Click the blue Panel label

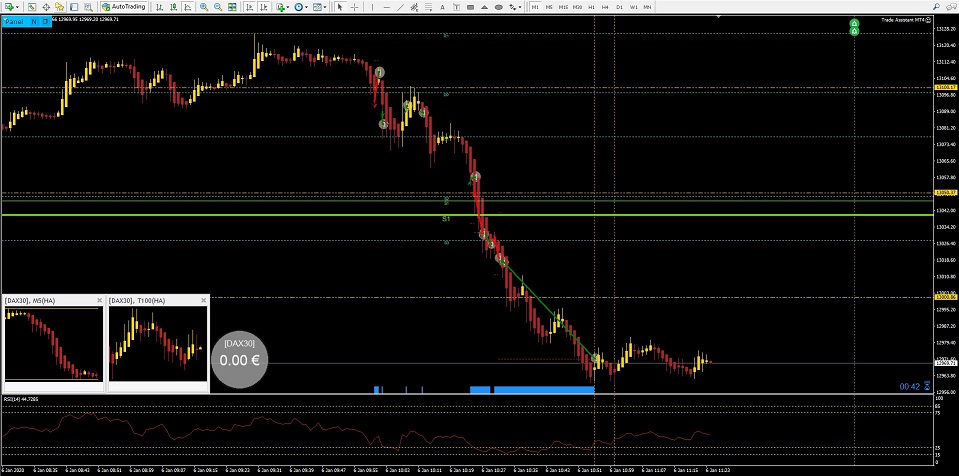(x=15, y=21)
